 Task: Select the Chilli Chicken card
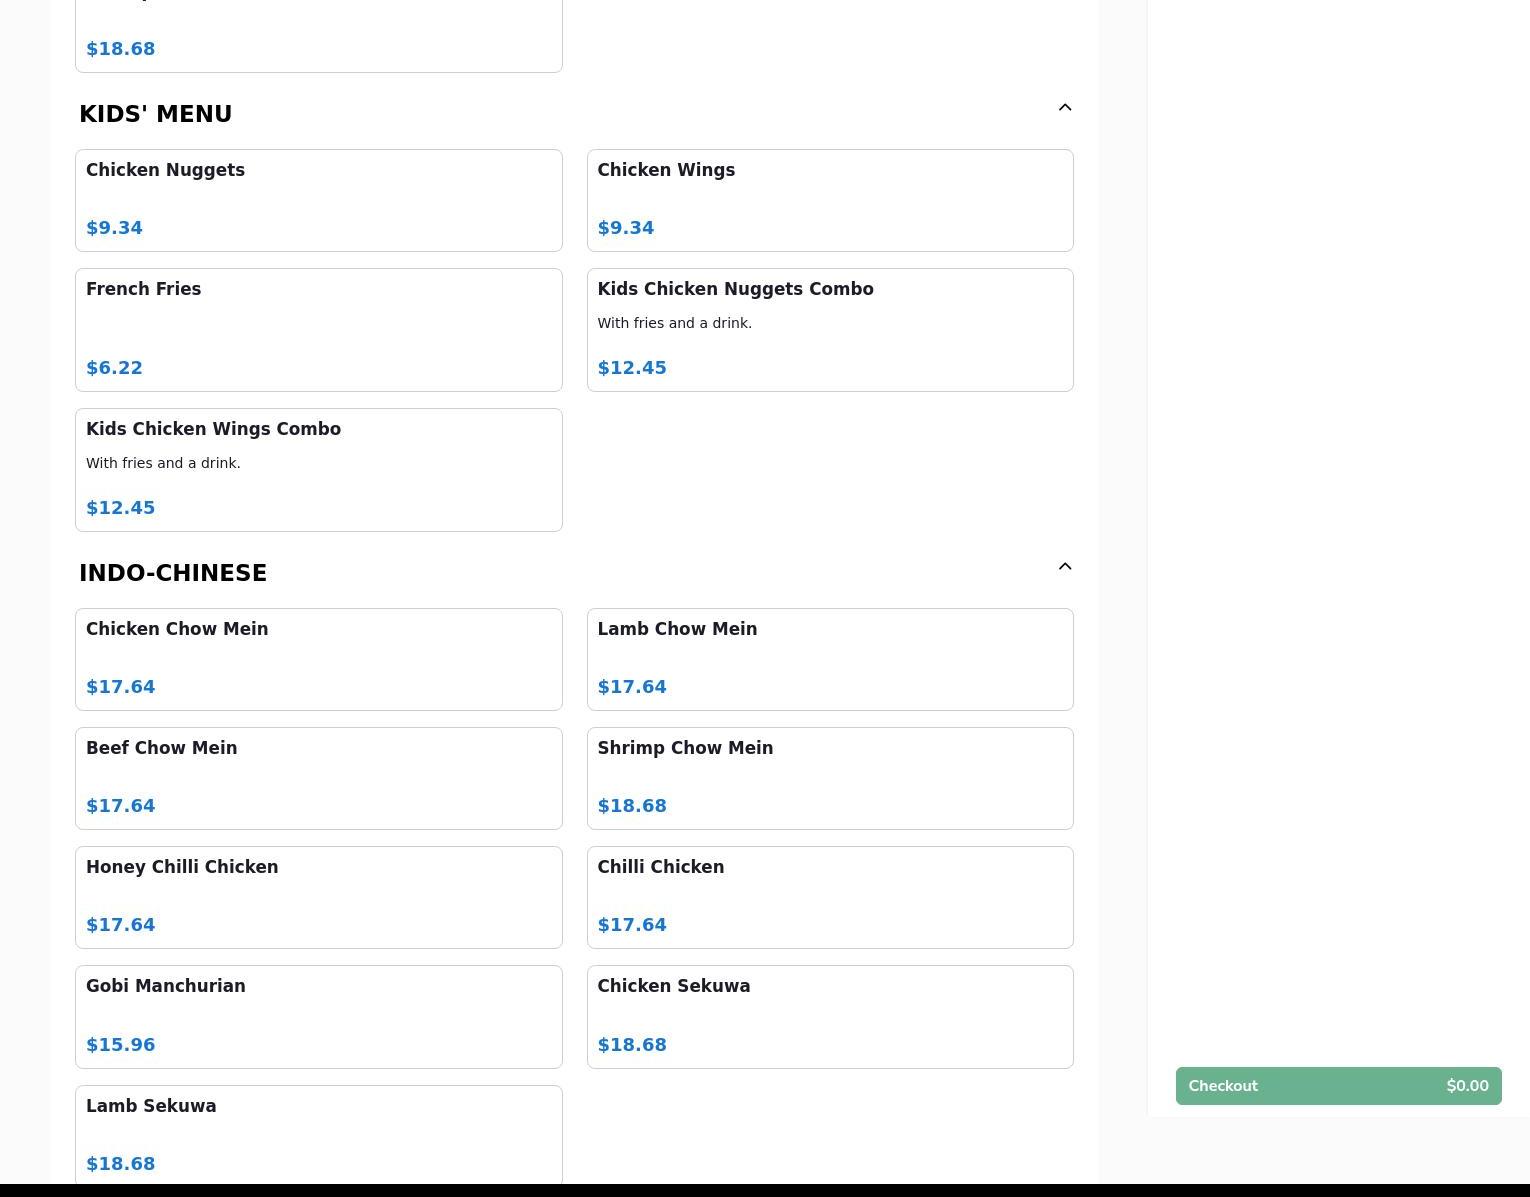pyautogui.click(x=829, y=897)
